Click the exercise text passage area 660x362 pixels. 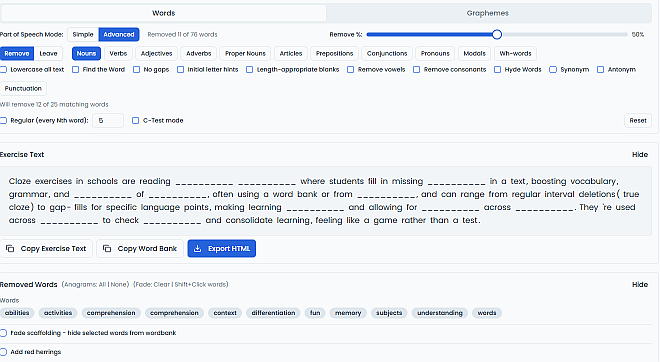click(326, 201)
